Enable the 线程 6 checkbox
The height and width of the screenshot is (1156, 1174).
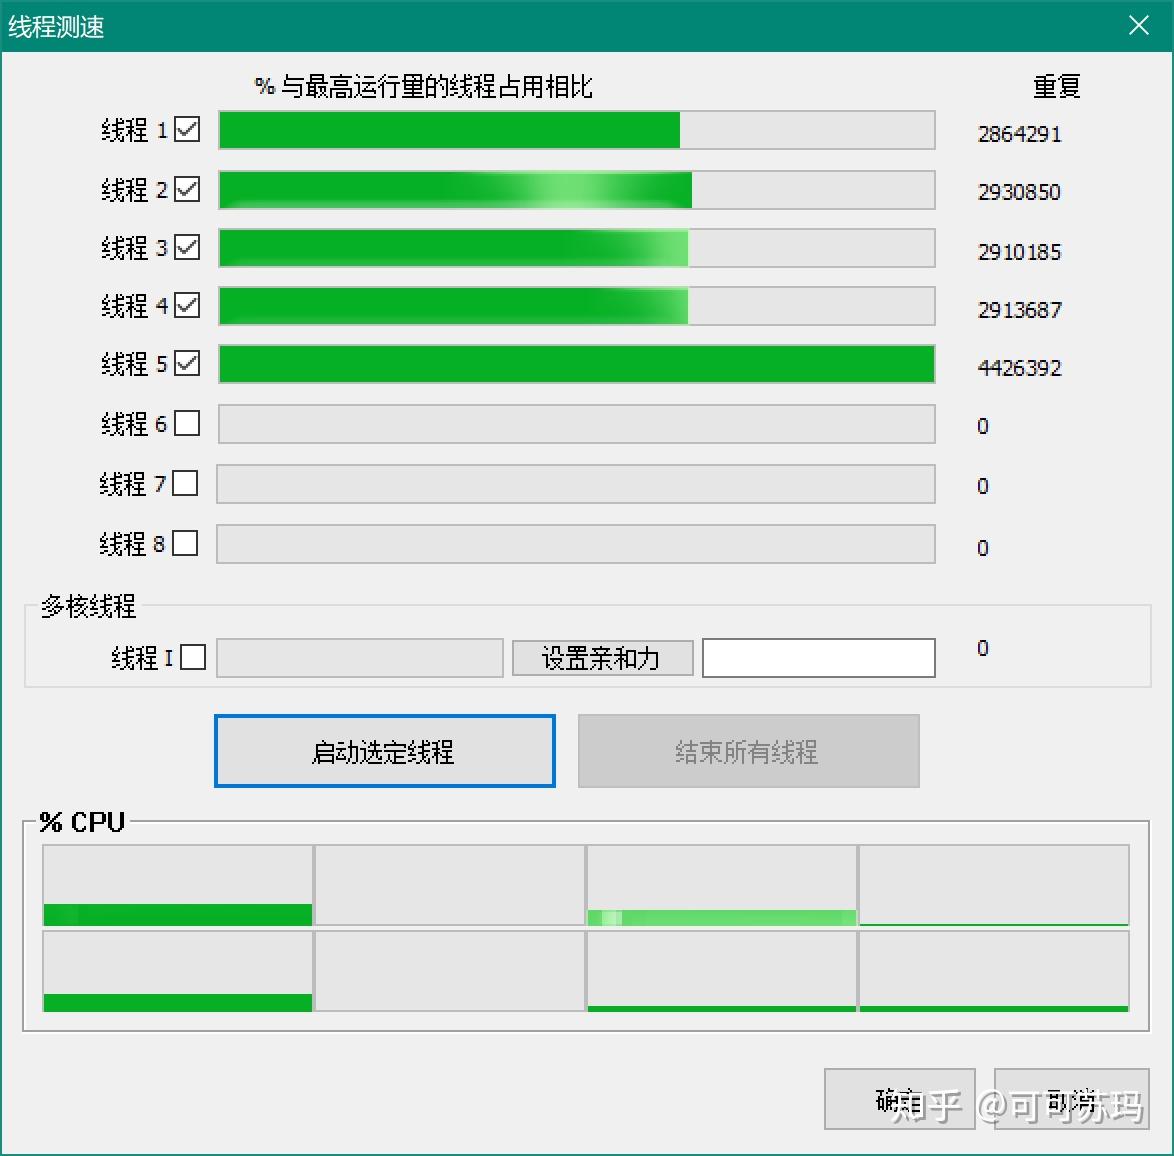(186, 423)
